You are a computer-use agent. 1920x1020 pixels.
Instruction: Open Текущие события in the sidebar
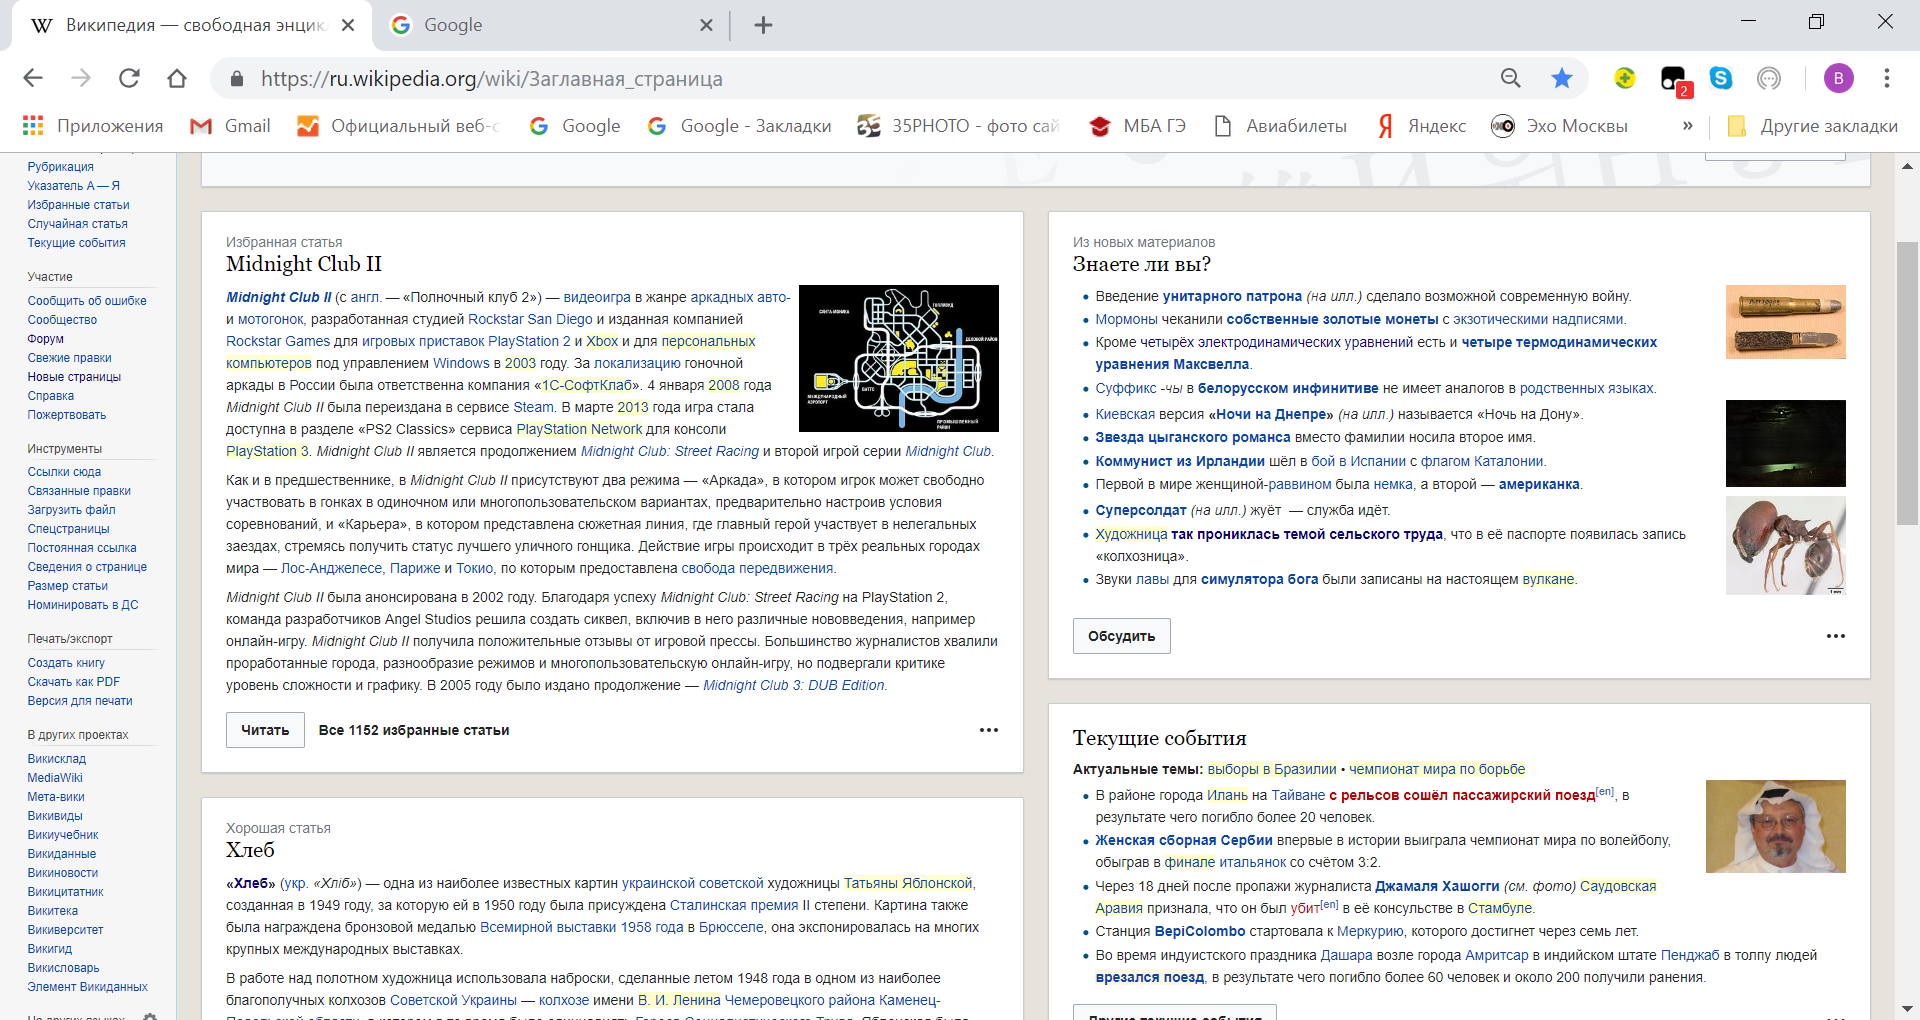77,243
